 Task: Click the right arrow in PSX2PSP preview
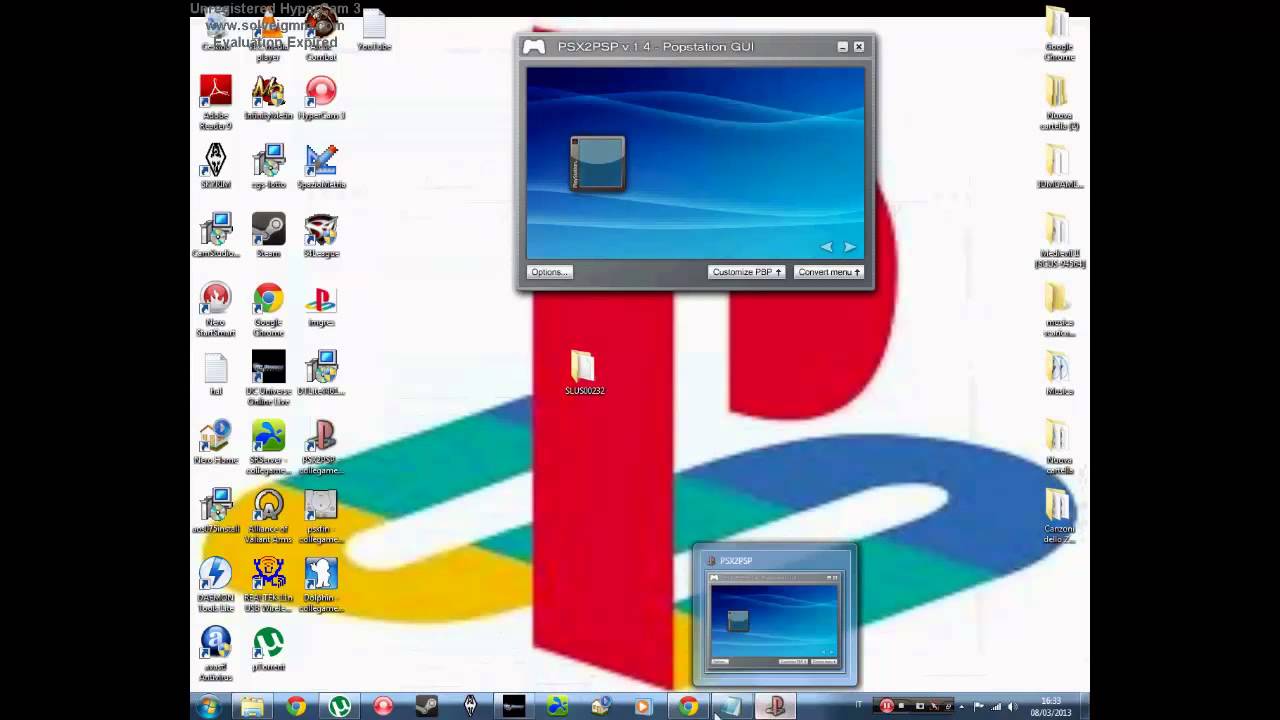point(850,247)
